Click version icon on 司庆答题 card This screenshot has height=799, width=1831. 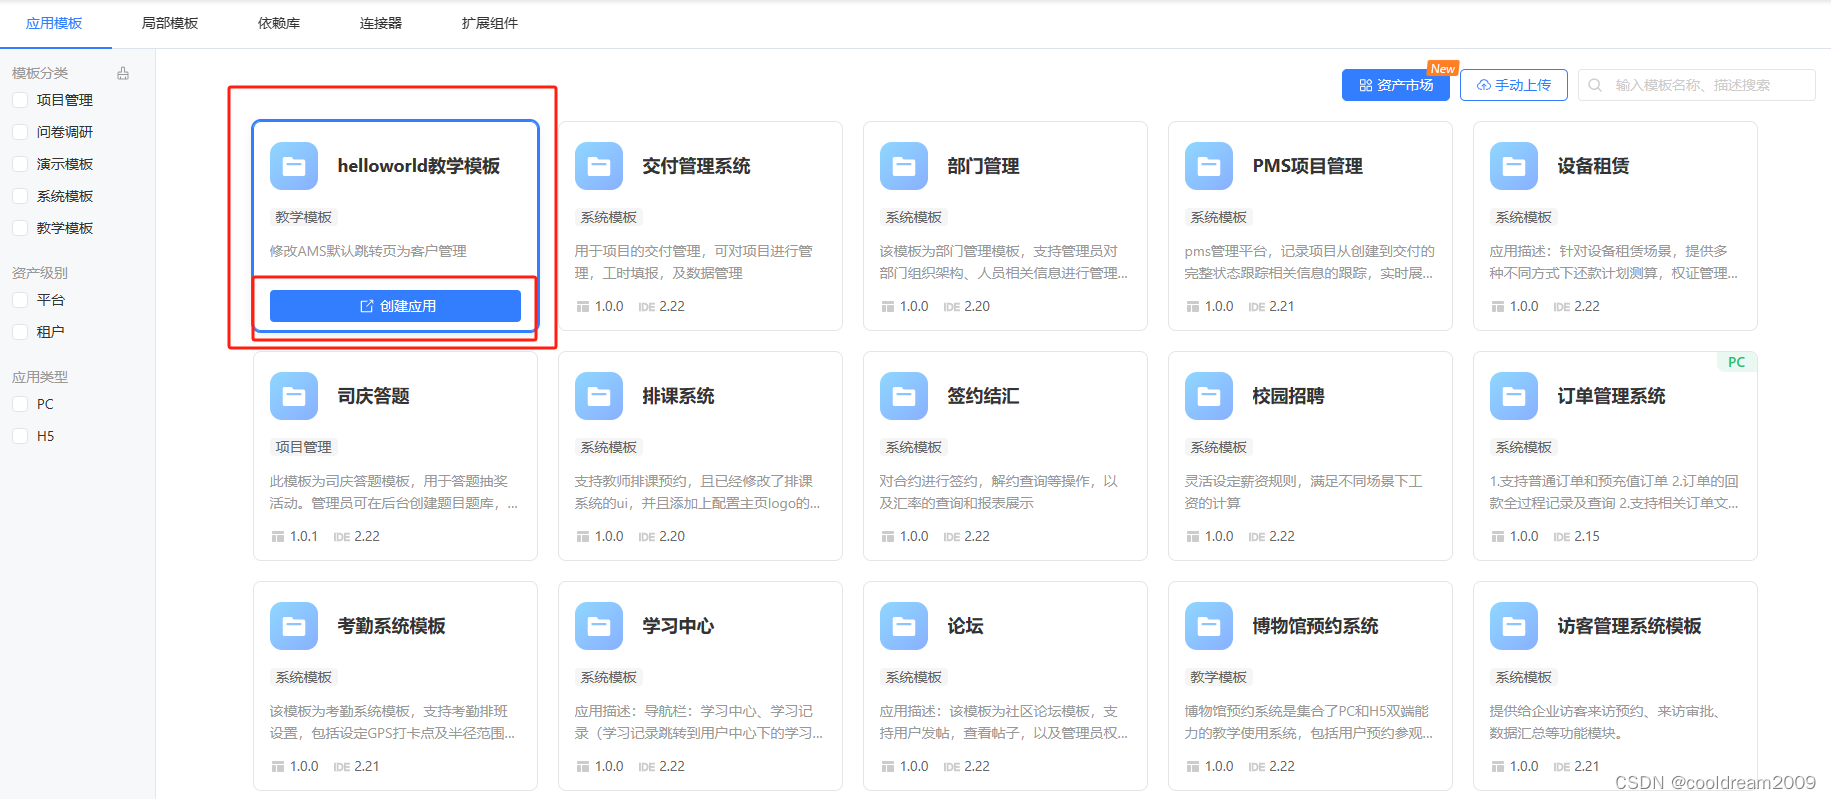pos(277,536)
